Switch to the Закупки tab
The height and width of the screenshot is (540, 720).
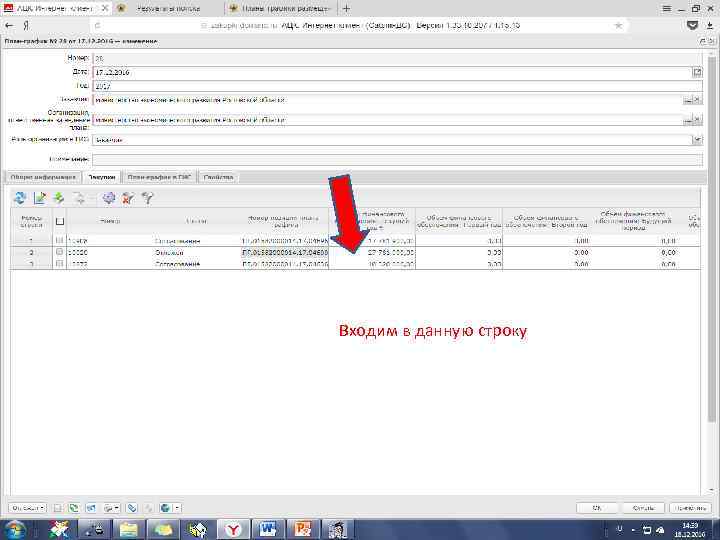[x=101, y=177]
